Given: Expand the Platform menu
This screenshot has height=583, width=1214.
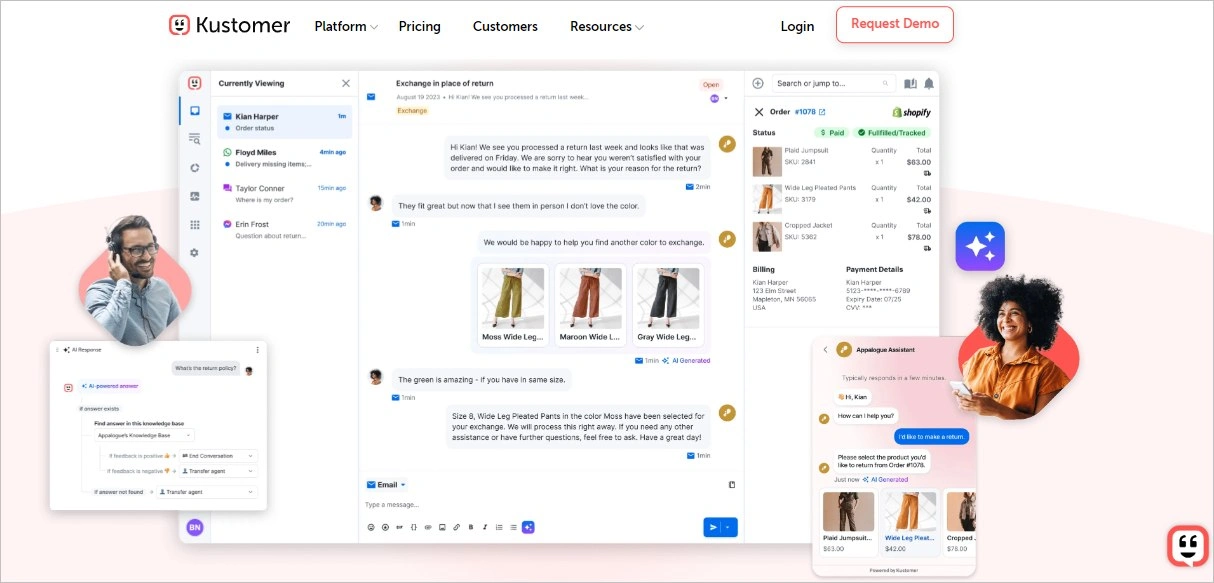Looking at the screenshot, I should [346, 27].
